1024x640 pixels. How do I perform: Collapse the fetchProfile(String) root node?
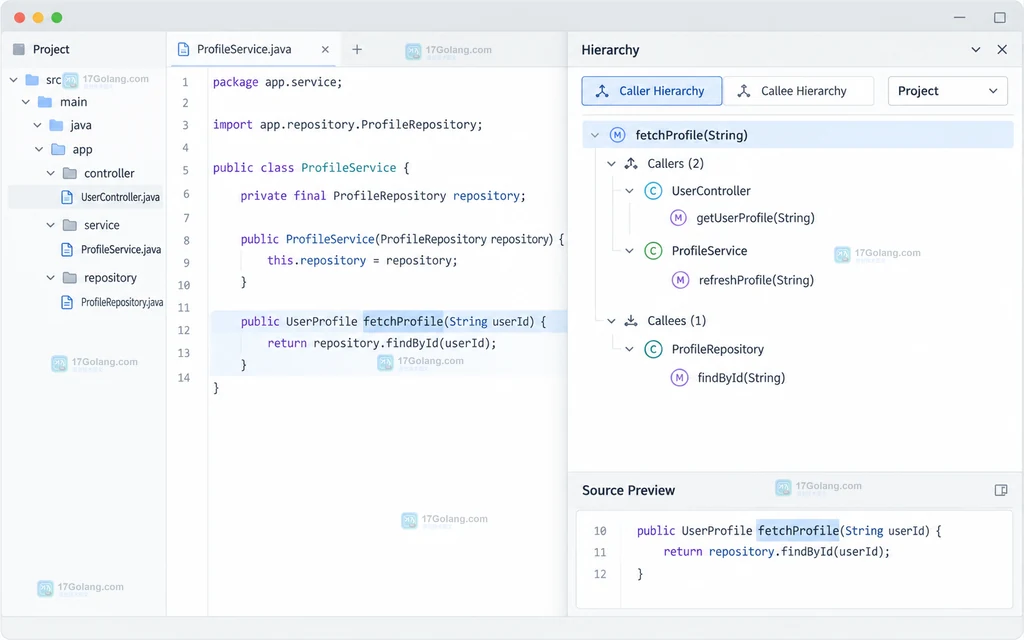pyautogui.click(x=595, y=135)
